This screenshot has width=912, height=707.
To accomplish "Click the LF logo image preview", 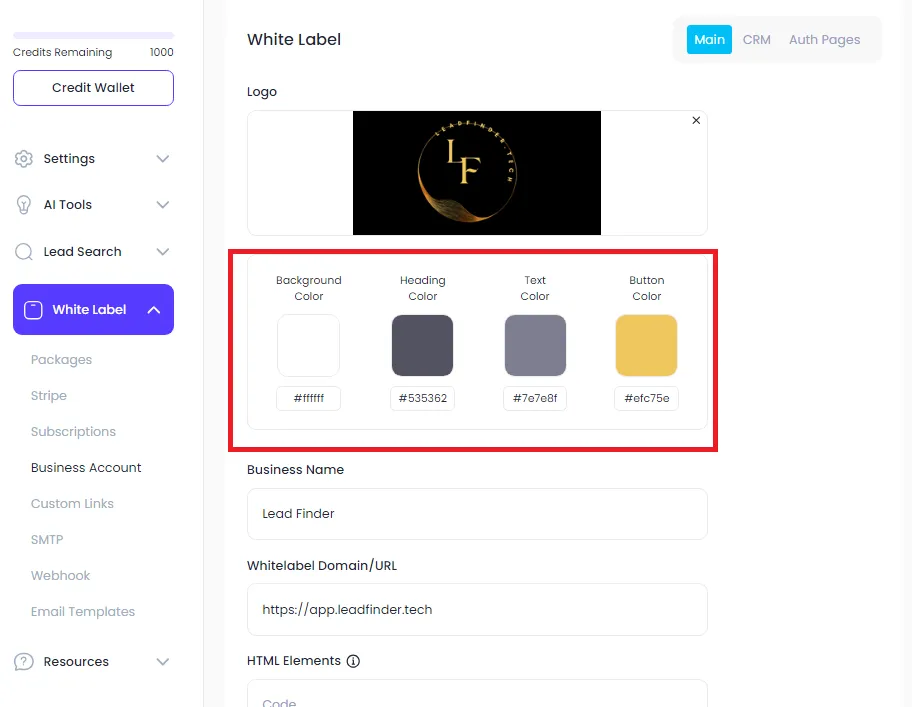I will pyautogui.click(x=477, y=173).
